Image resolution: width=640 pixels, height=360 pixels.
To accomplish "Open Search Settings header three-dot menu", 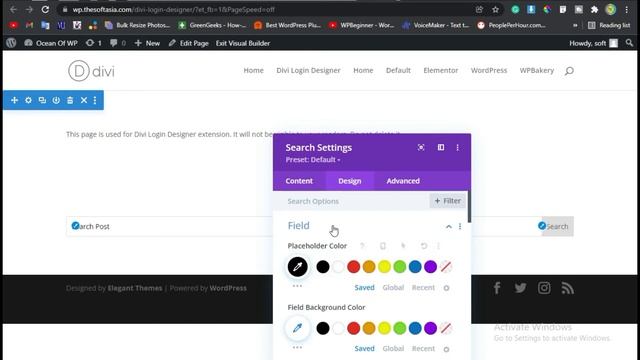I will click(458, 147).
